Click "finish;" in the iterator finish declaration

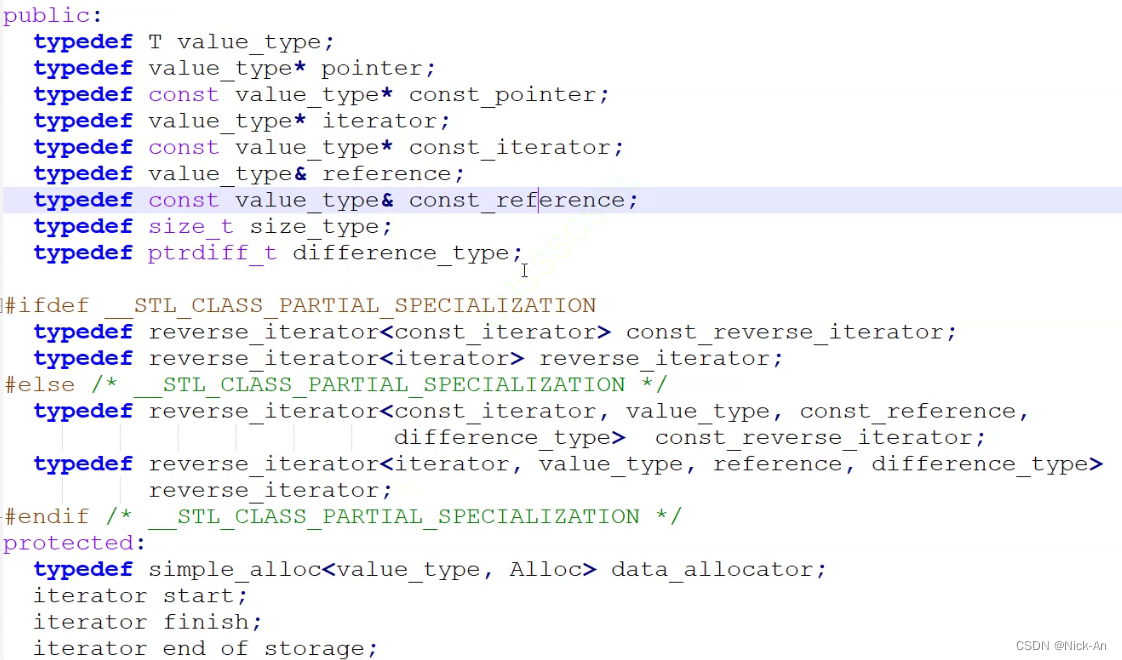coord(213,623)
